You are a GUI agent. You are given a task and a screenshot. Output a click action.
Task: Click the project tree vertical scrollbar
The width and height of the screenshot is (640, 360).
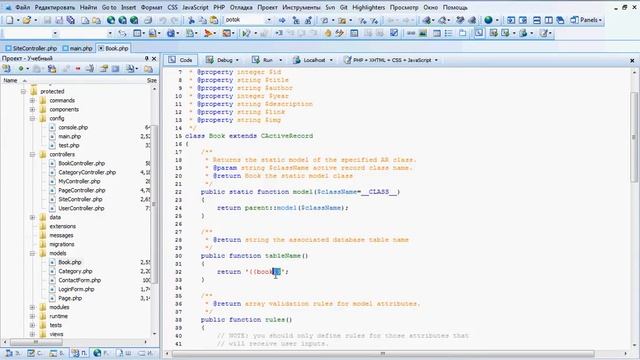tap(154, 204)
